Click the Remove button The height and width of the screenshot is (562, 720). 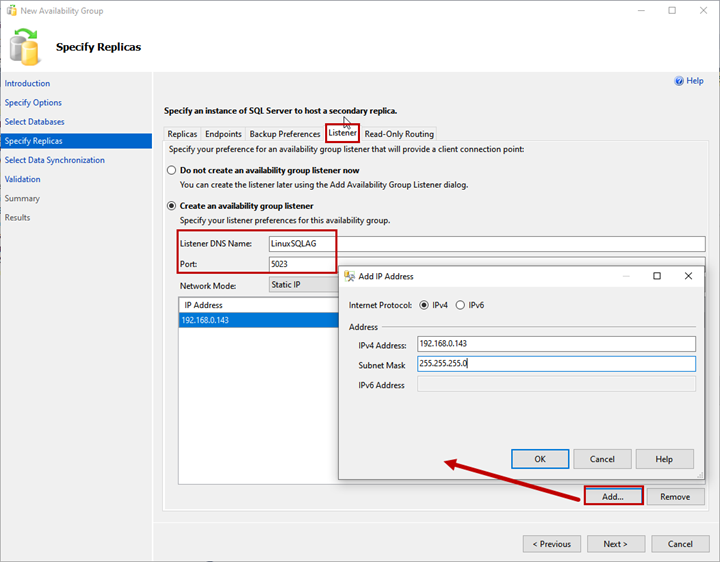(x=675, y=496)
